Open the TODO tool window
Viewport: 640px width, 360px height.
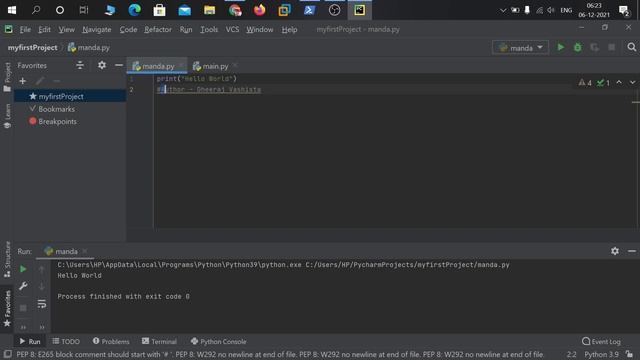pos(66,342)
